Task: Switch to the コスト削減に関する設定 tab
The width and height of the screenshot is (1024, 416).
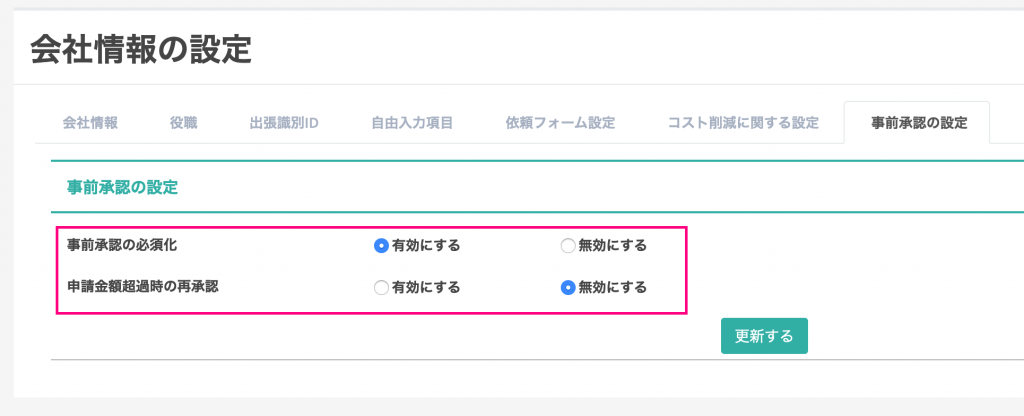Action: coord(743,123)
